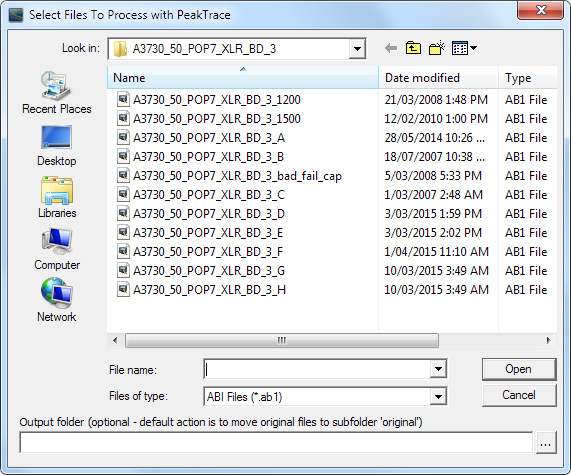Select file A3730_50_POP7_XLR_BD_3_bad_fail_cap
The image size is (571, 475).
[x=237, y=176]
